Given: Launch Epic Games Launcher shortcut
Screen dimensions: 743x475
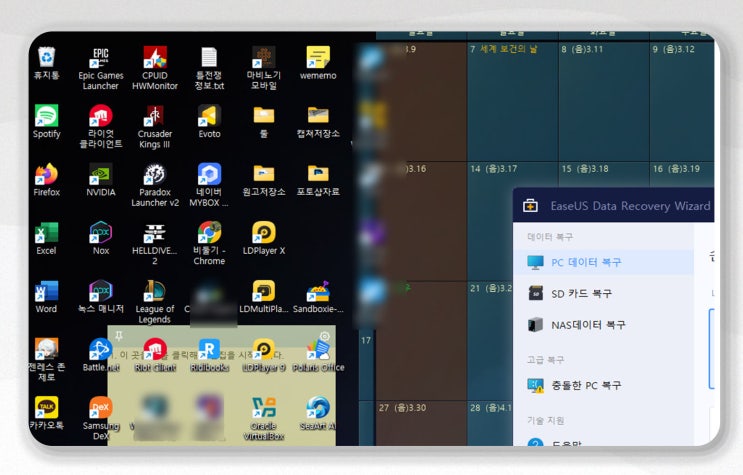Looking at the screenshot, I should click(100, 68).
